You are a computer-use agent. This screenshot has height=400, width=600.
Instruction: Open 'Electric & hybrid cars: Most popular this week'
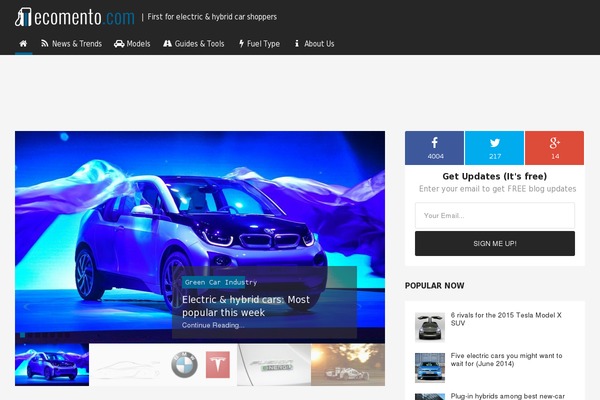[246, 306]
